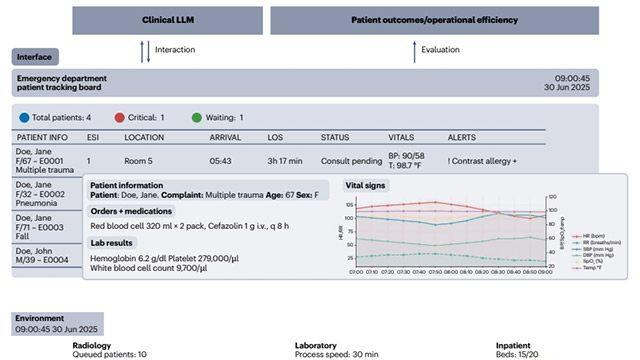Click the Red blood cell and Cefazolin order line
This screenshot has height=360, width=640.
(190, 226)
